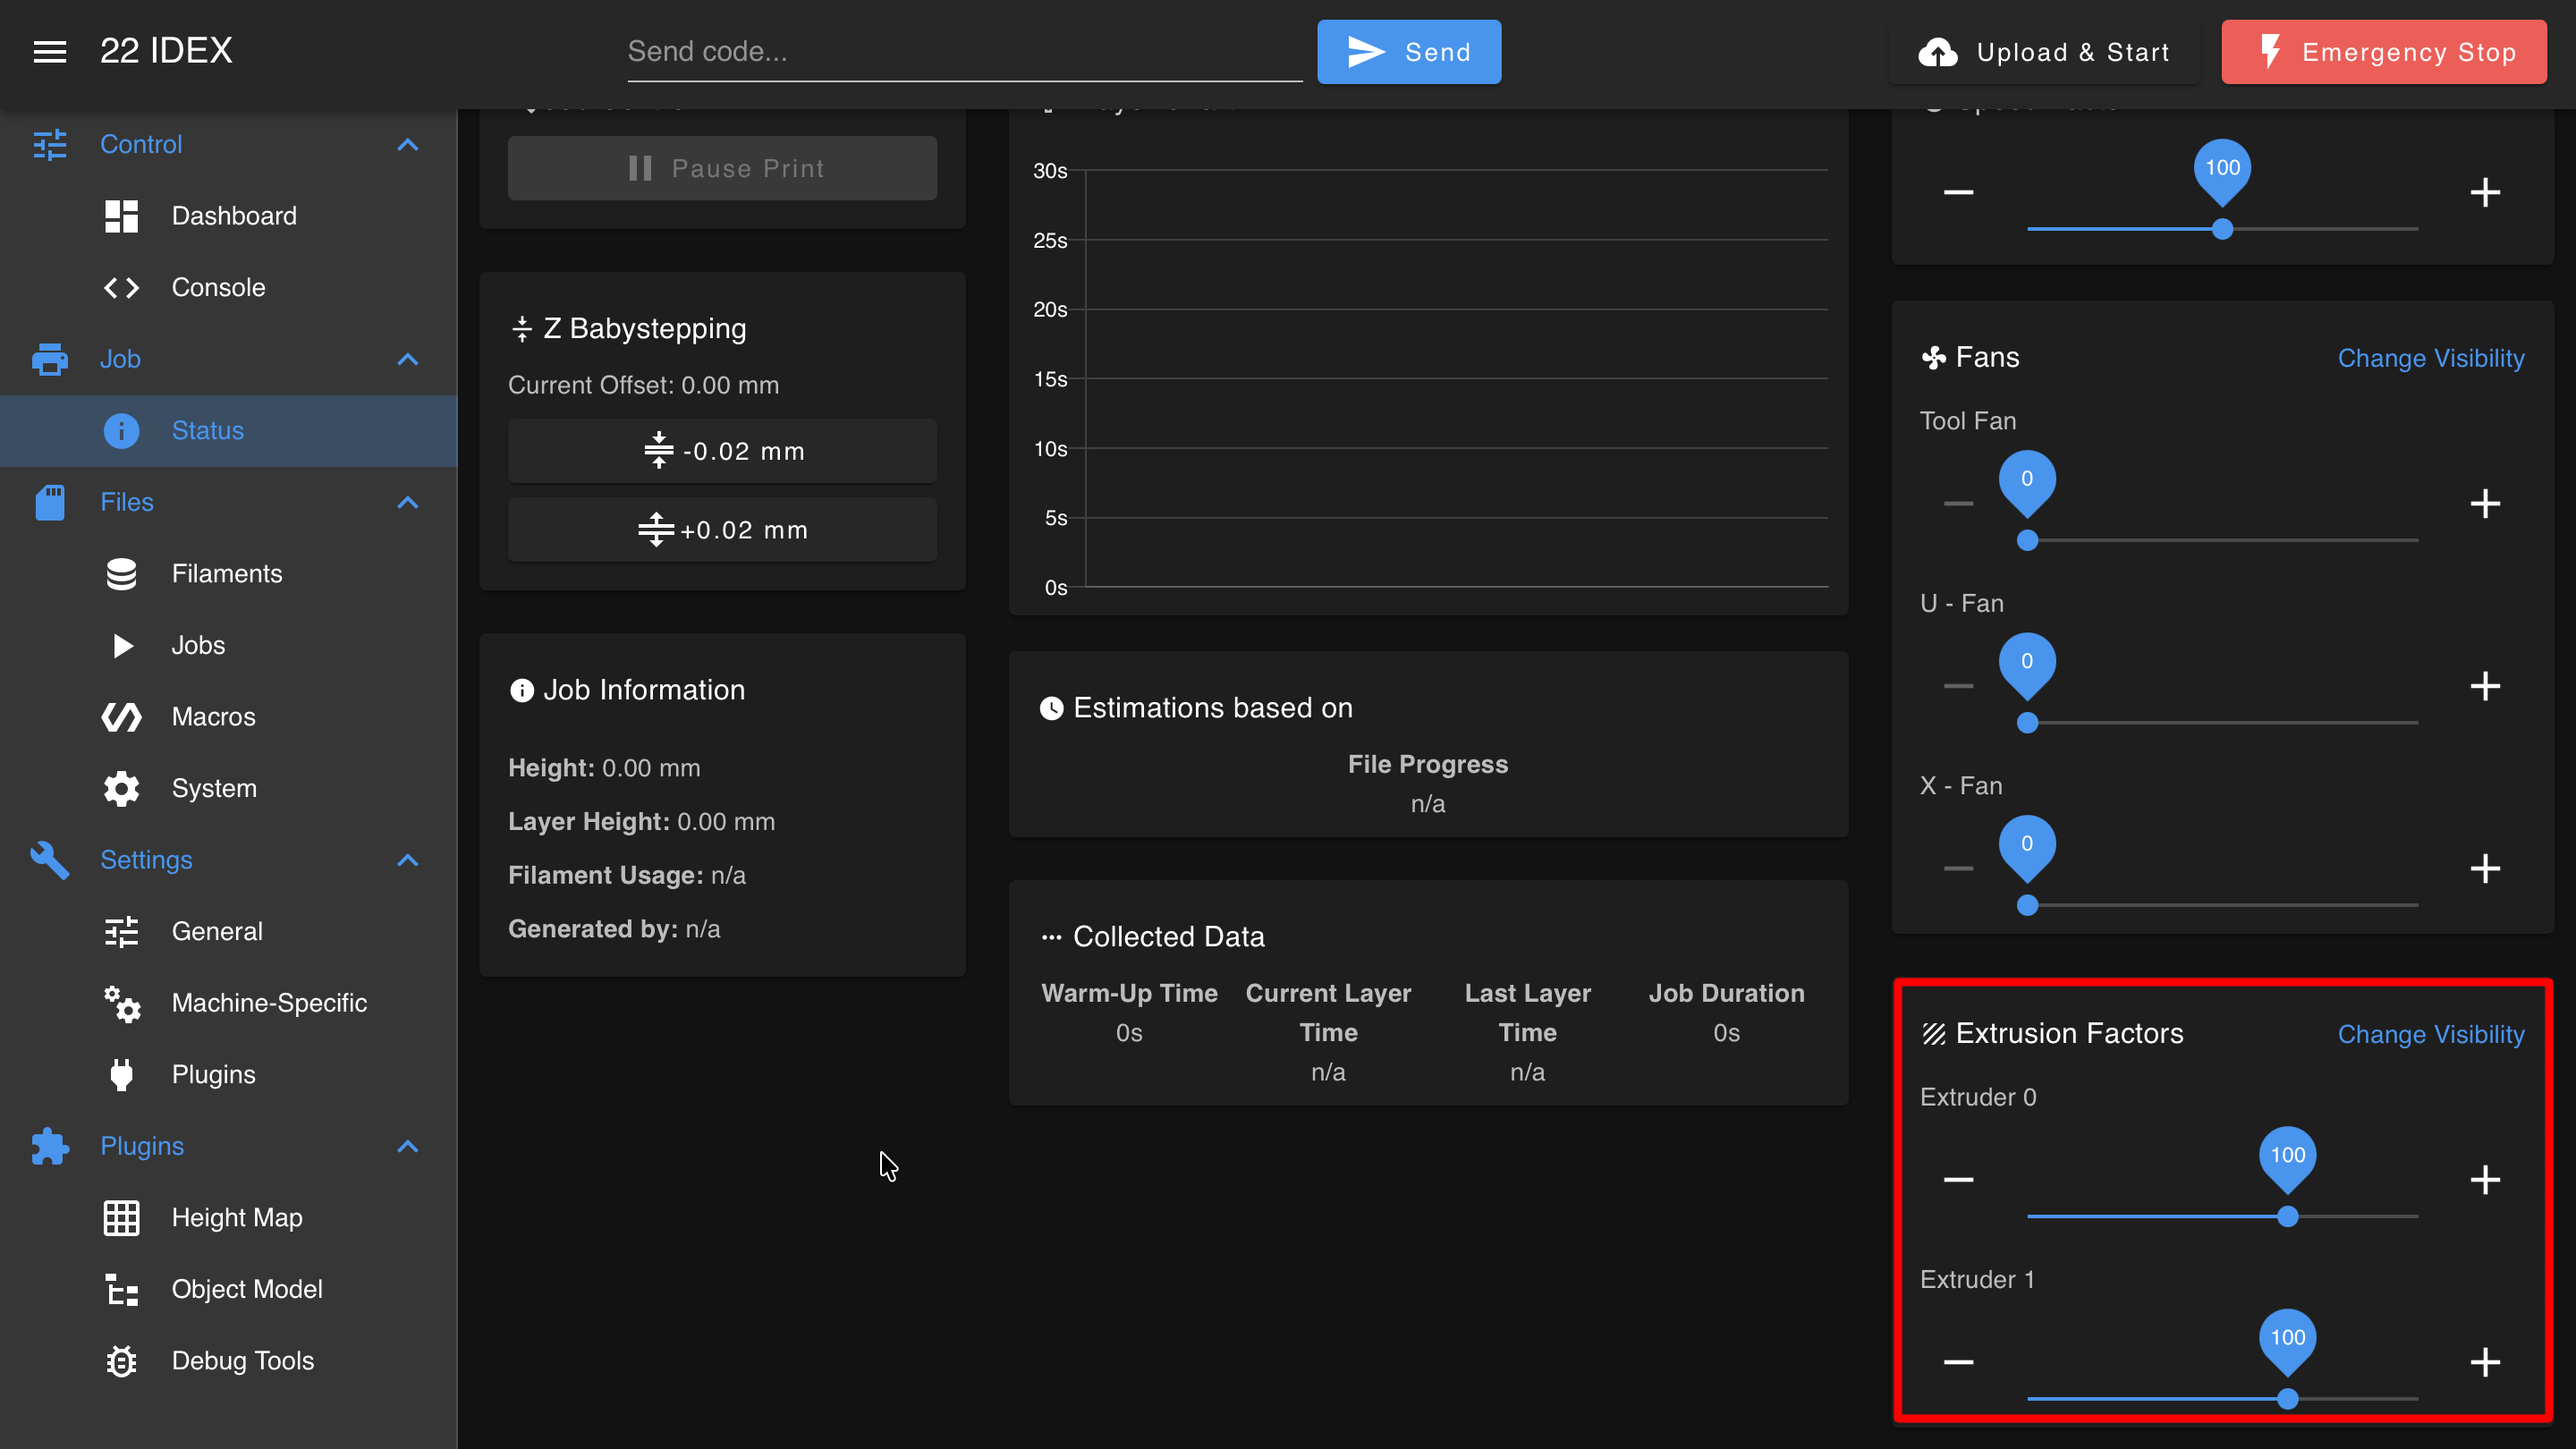Click the Filaments spool icon

[x=121, y=574]
